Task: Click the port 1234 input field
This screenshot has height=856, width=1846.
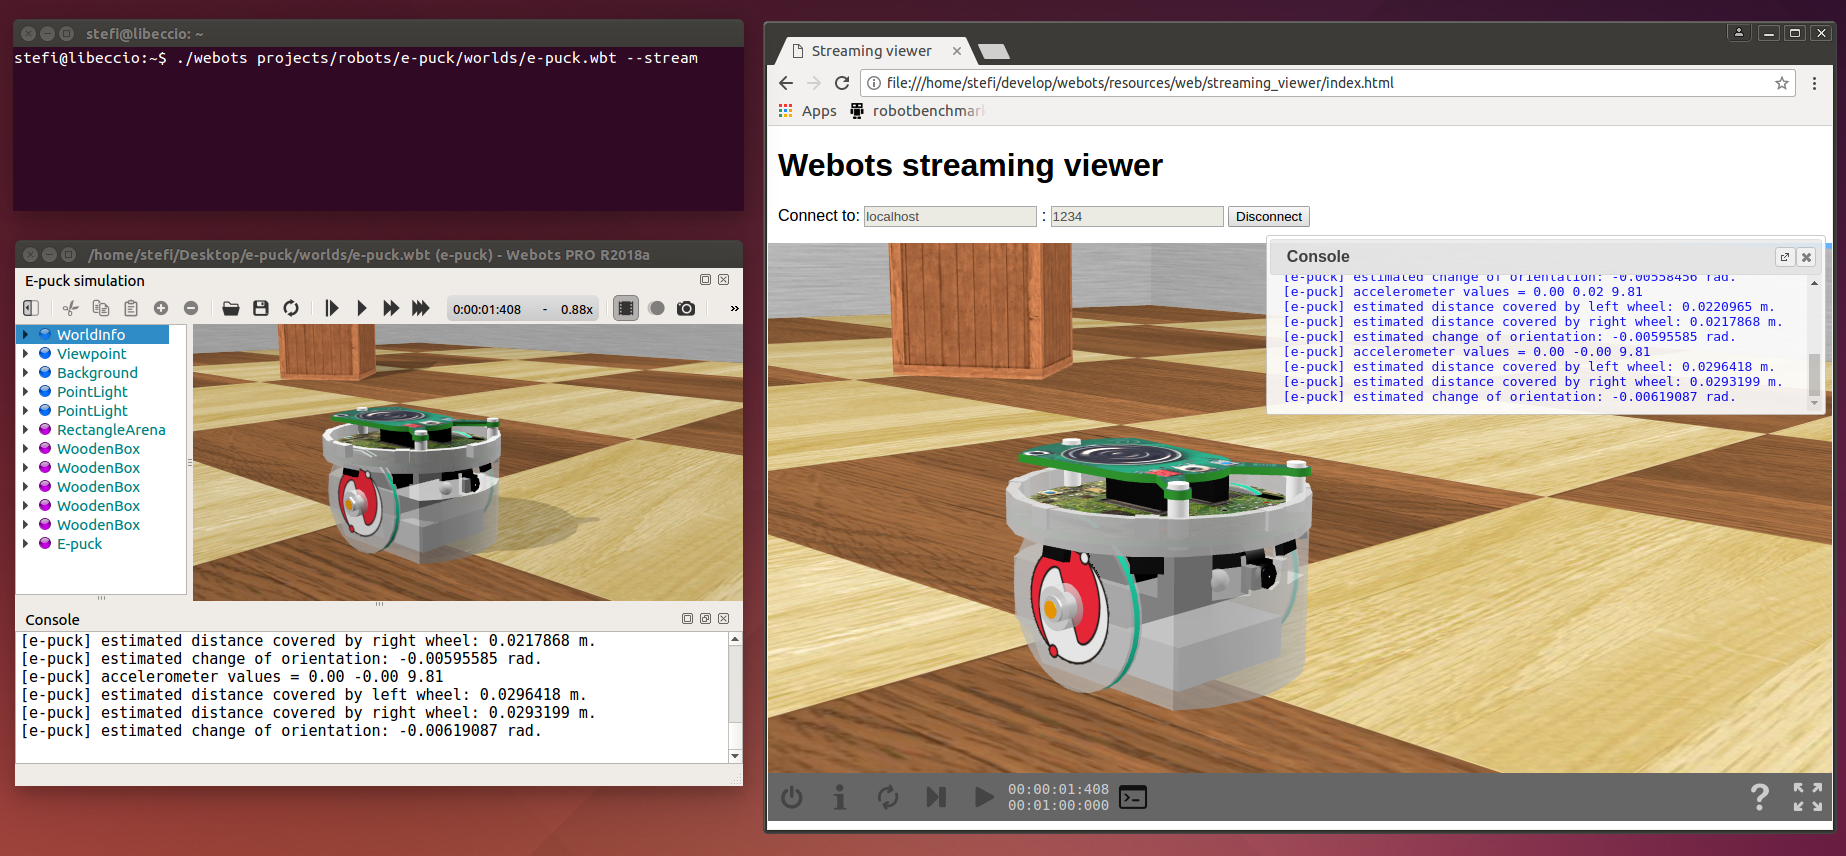Action: [x=1137, y=216]
